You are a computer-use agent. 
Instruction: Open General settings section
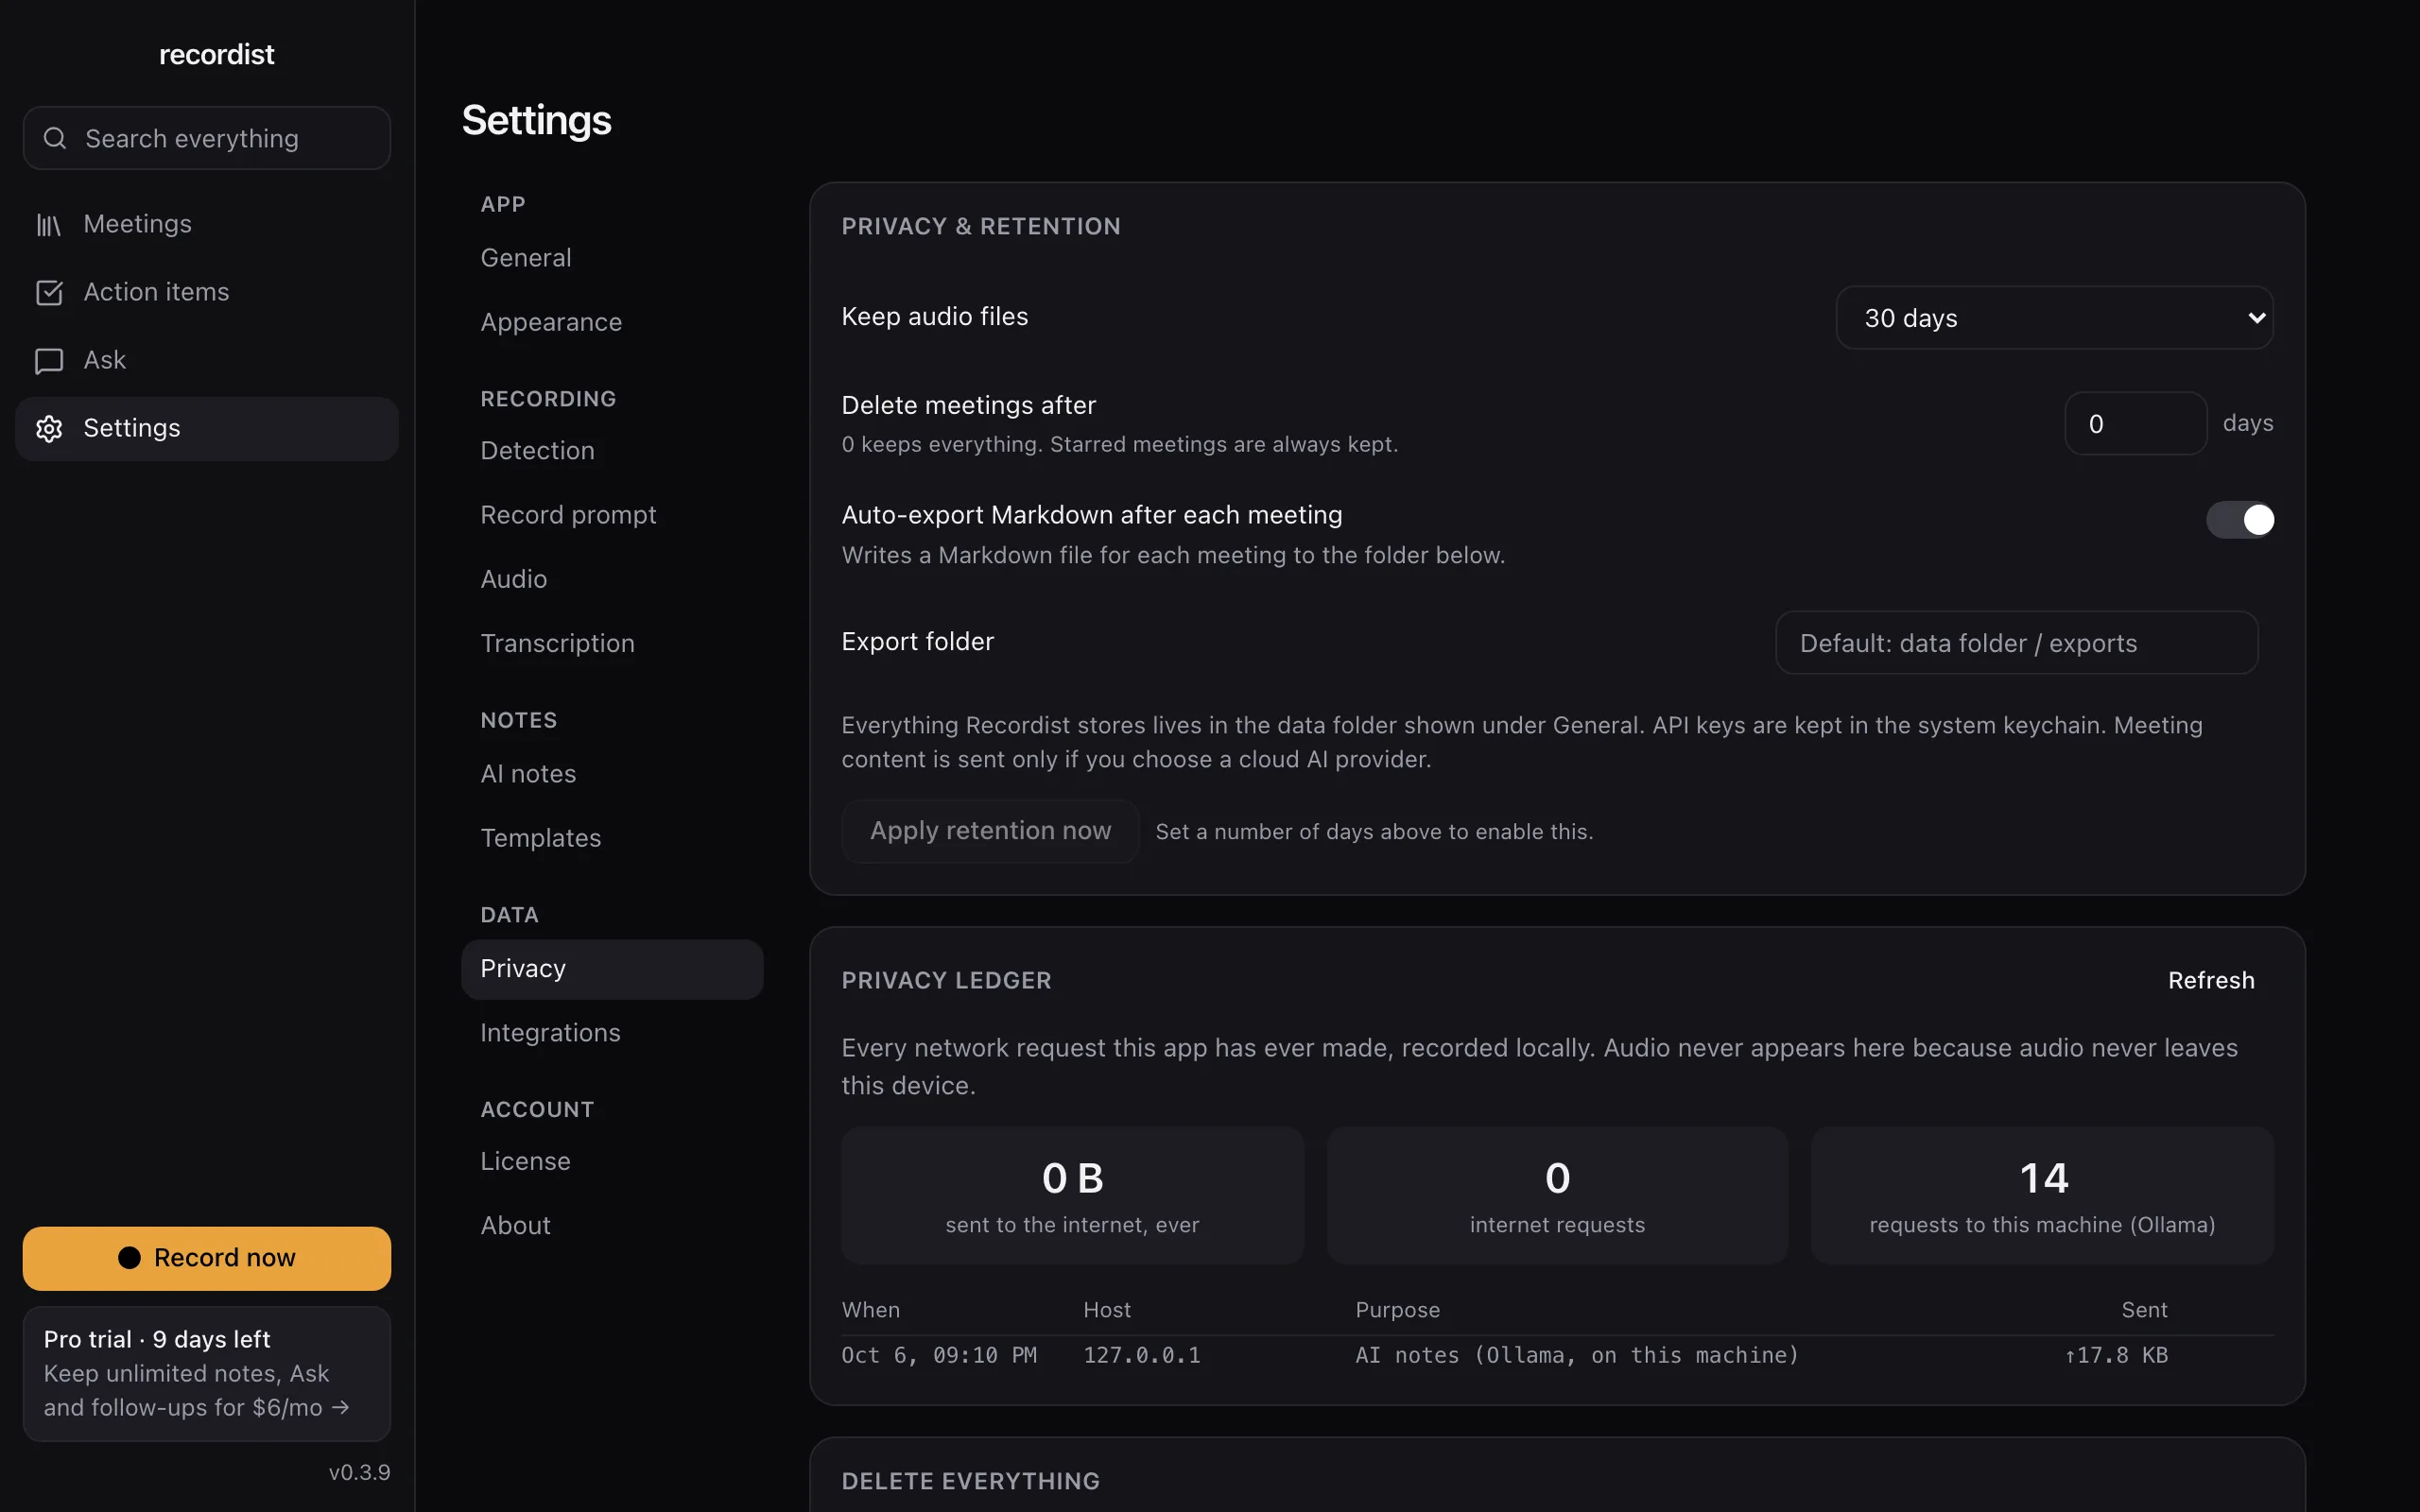click(x=612, y=258)
